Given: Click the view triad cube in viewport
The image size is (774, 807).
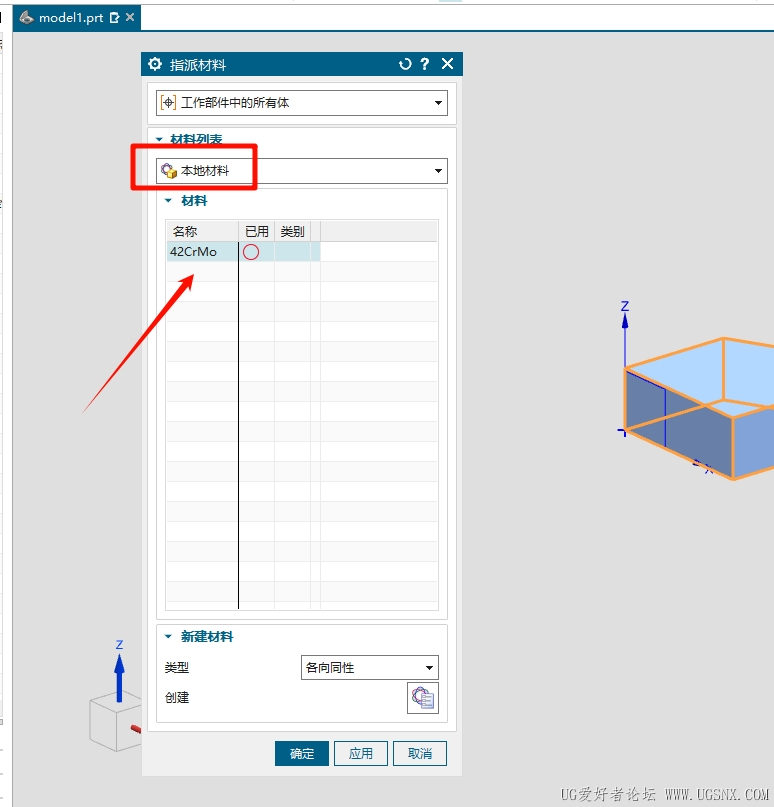Looking at the screenshot, I should coord(114,721).
